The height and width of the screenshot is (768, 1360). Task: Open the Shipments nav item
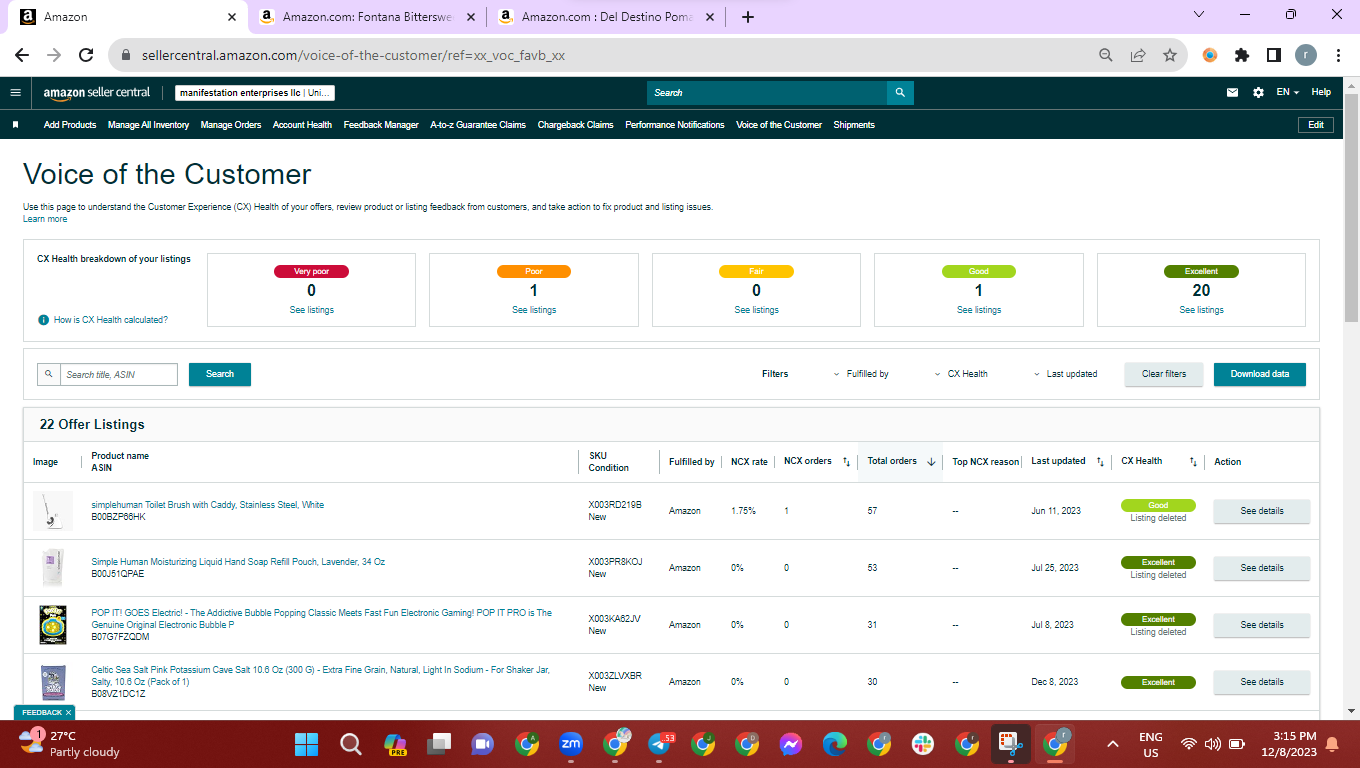[x=854, y=125]
